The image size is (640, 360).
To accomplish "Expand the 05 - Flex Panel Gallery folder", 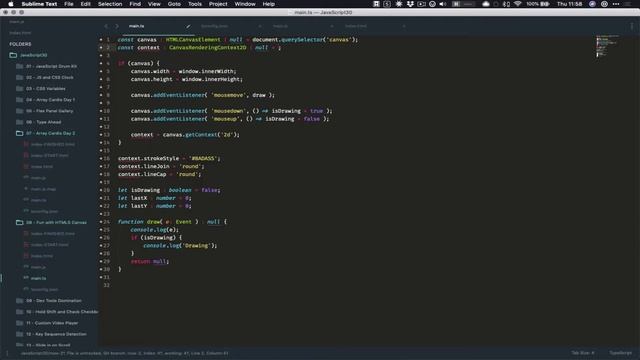I will pos(49,111).
